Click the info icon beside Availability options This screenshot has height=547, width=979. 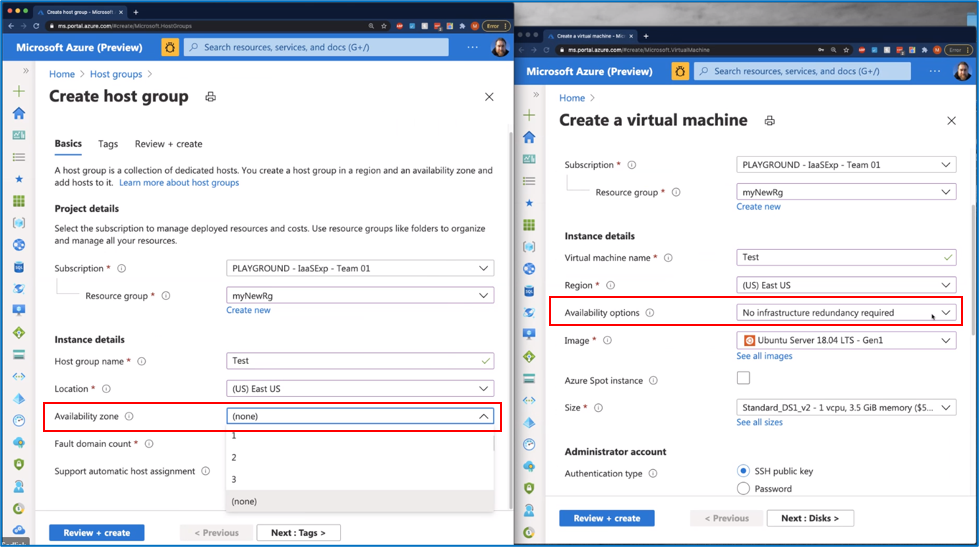[x=650, y=313]
